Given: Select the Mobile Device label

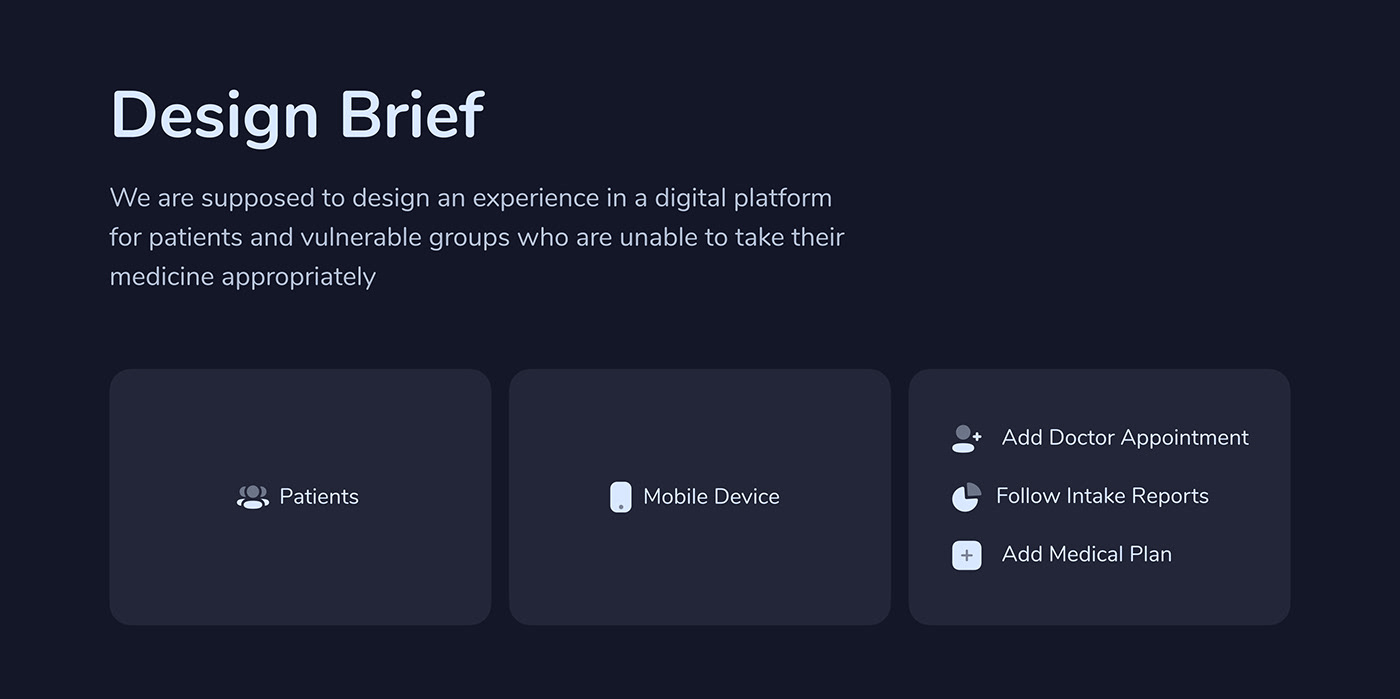Looking at the screenshot, I should (x=711, y=497).
